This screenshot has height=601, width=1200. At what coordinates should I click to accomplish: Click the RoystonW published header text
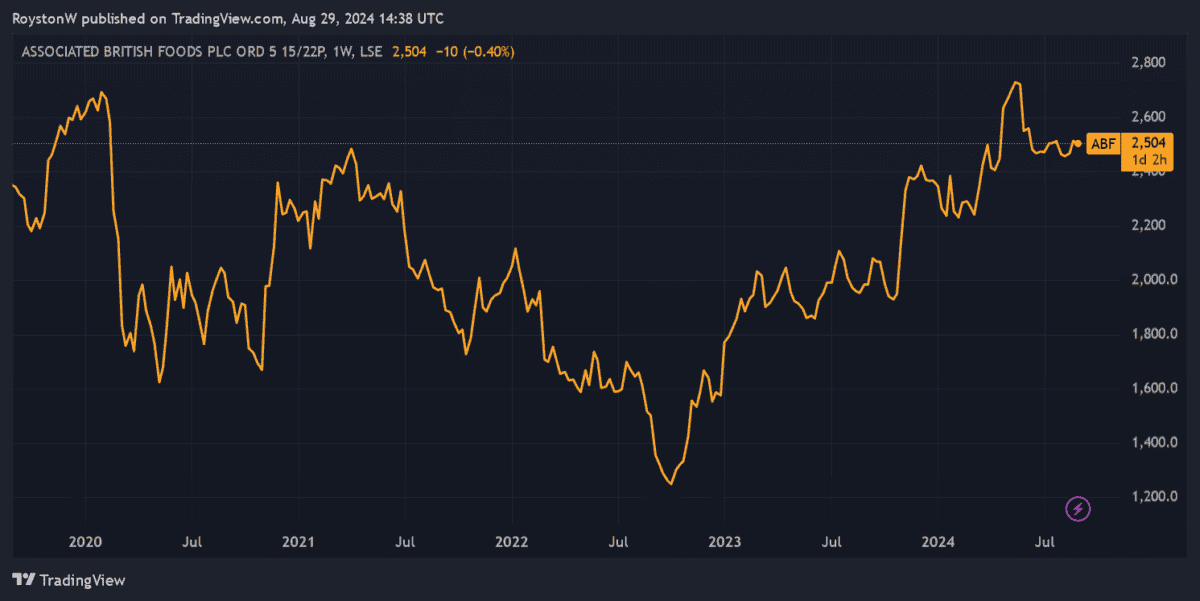(x=228, y=19)
